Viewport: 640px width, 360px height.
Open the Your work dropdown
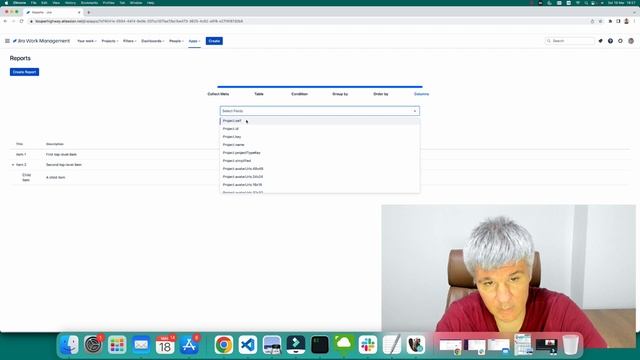87,41
